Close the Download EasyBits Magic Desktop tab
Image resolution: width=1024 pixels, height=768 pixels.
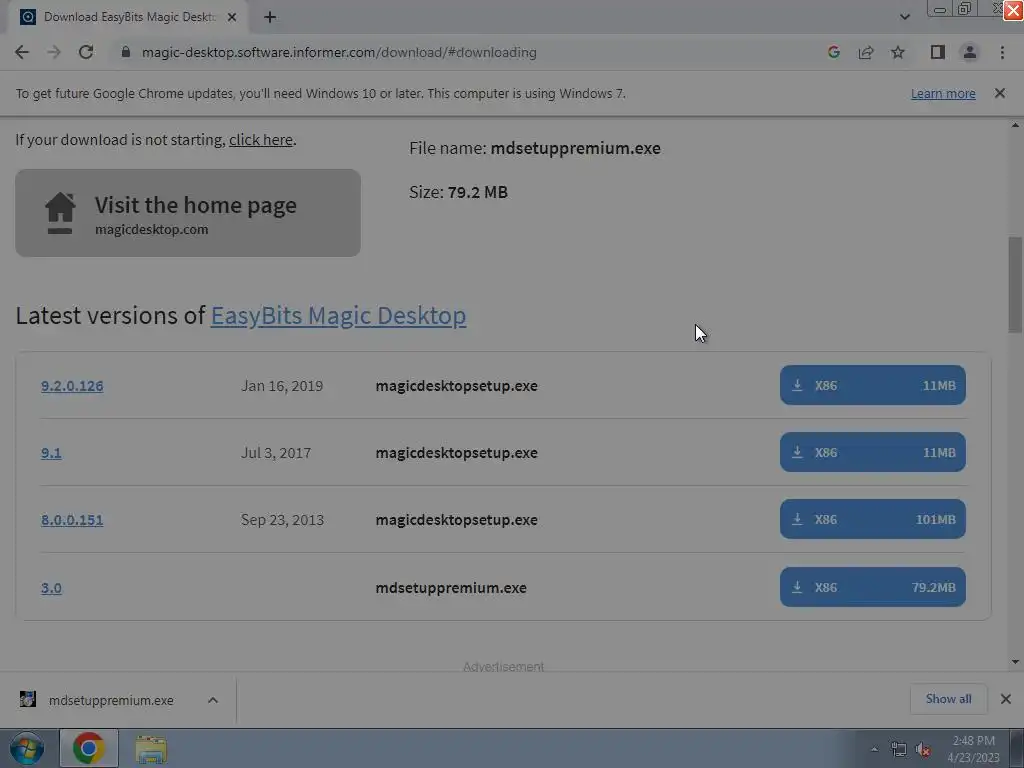[x=232, y=17]
